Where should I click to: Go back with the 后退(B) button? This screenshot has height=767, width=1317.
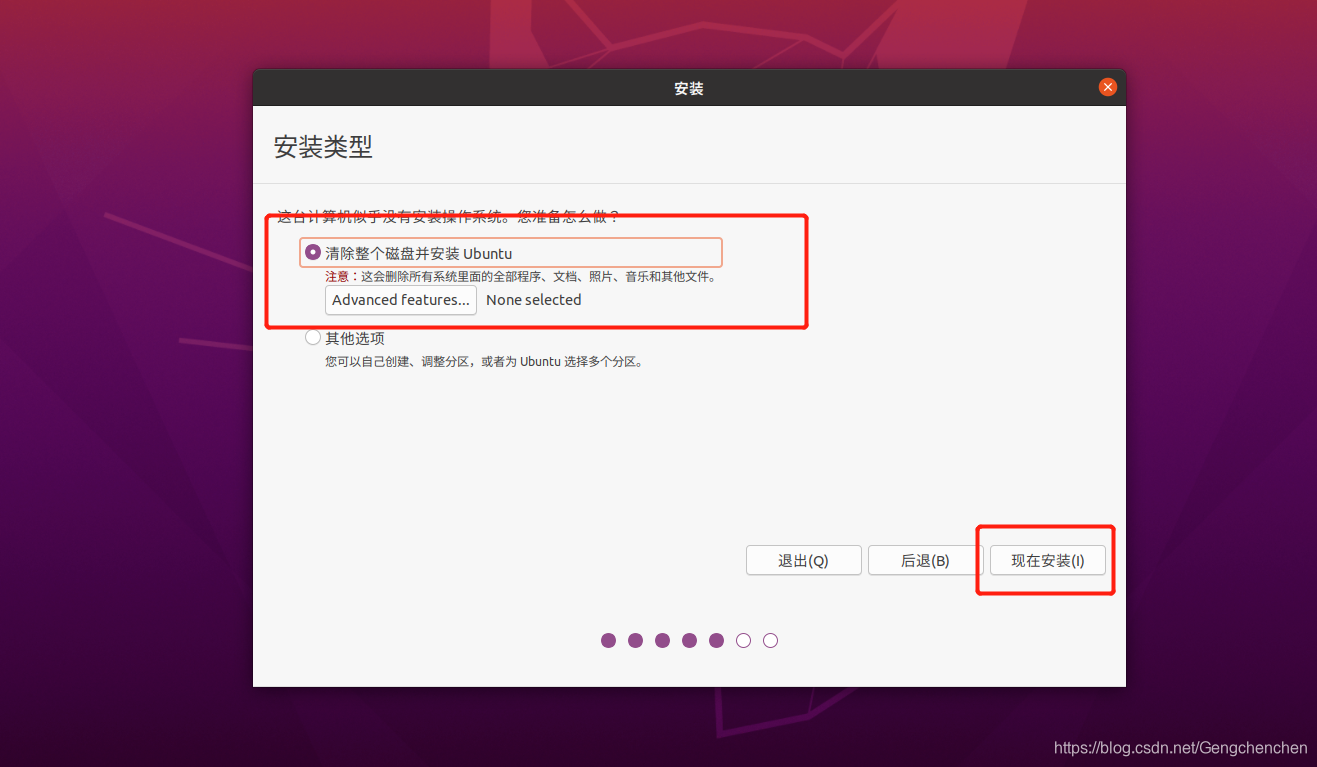(x=925, y=560)
